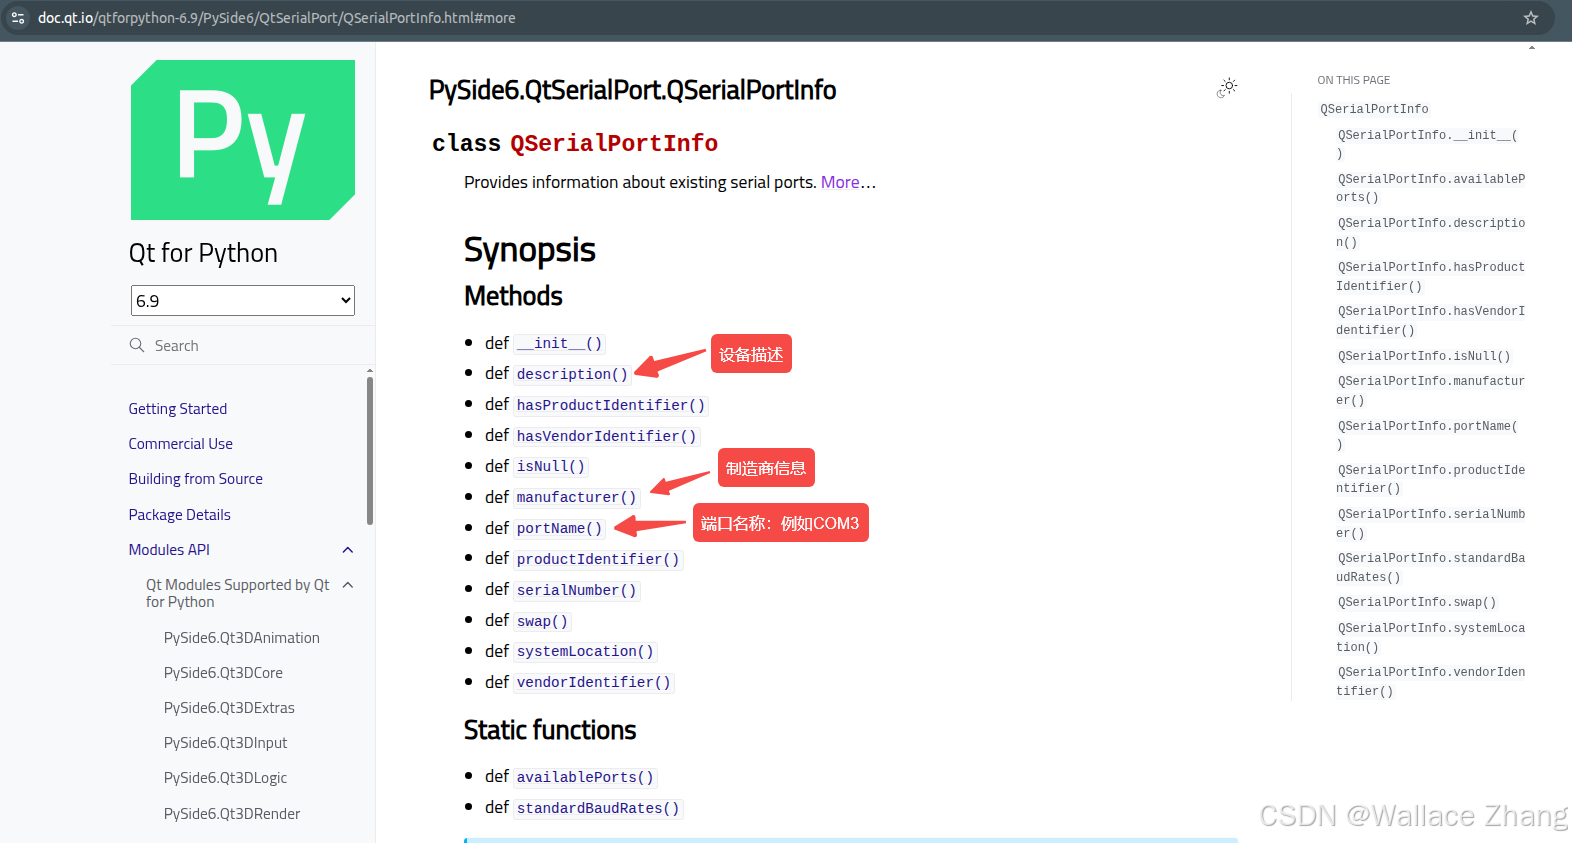Open the manufacturer() method link
Viewport: 1572px width, 843px height.
click(576, 497)
